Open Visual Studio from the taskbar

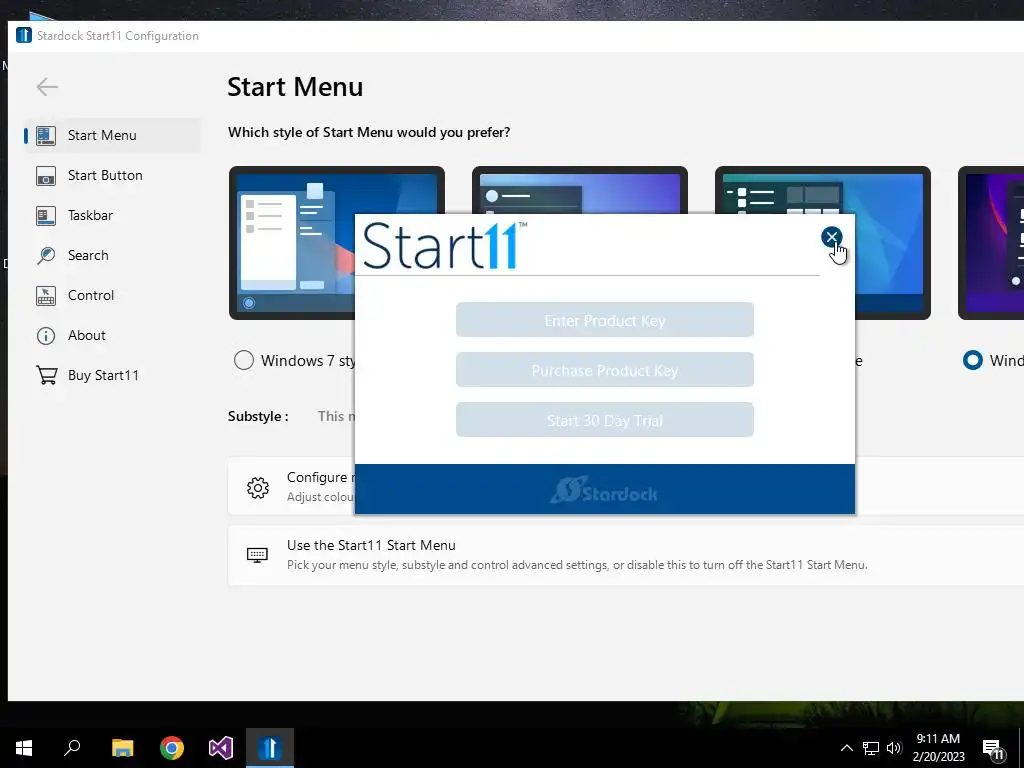click(x=221, y=748)
